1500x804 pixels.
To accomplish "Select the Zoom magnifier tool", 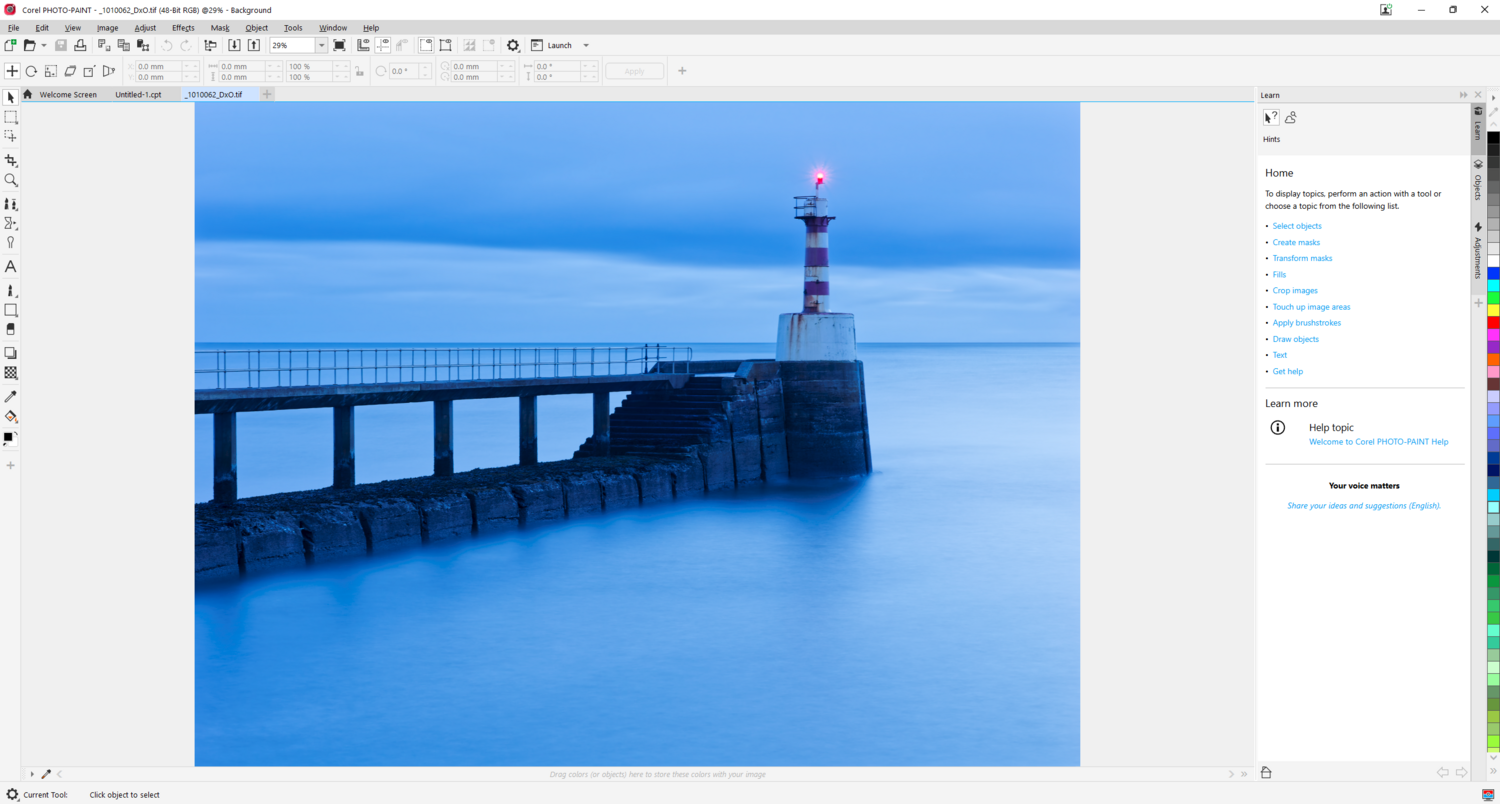I will tap(11, 180).
